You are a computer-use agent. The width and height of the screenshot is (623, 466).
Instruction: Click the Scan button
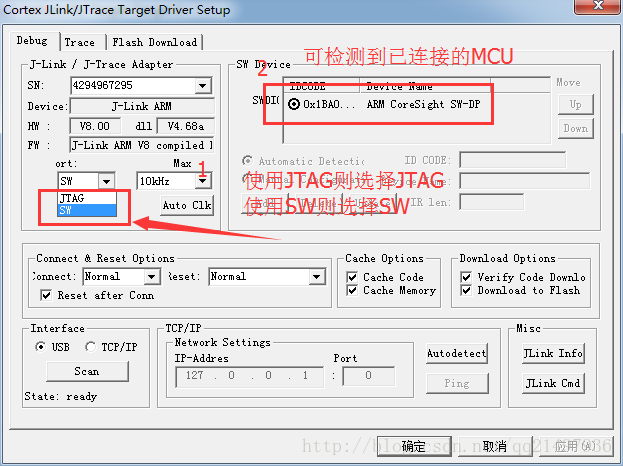click(87, 371)
